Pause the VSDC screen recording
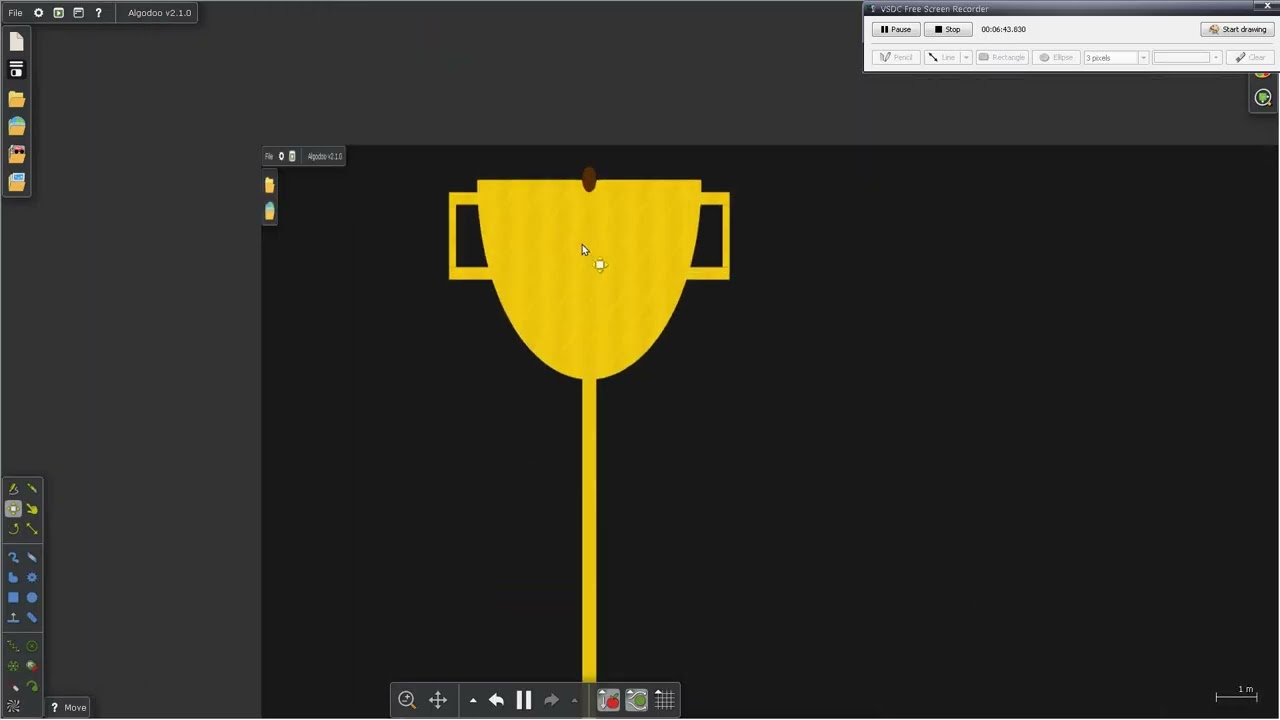1280x720 pixels. click(896, 30)
